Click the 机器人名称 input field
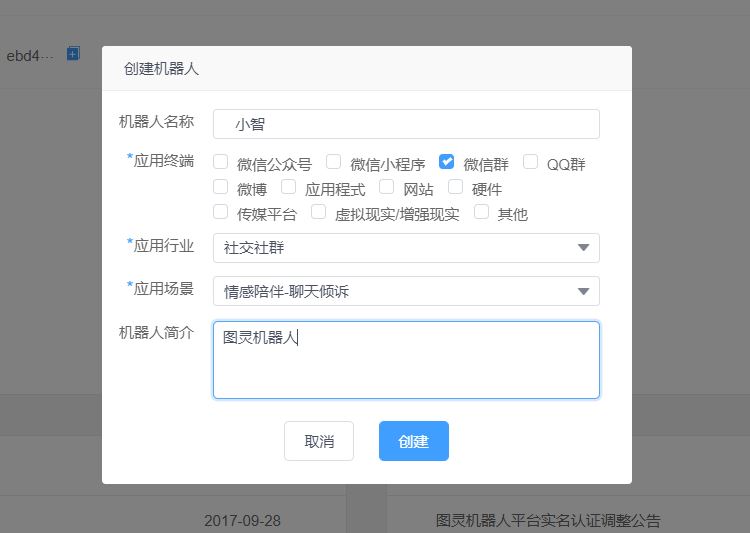Image resolution: width=750 pixels, height=533 pixels. 406,124
